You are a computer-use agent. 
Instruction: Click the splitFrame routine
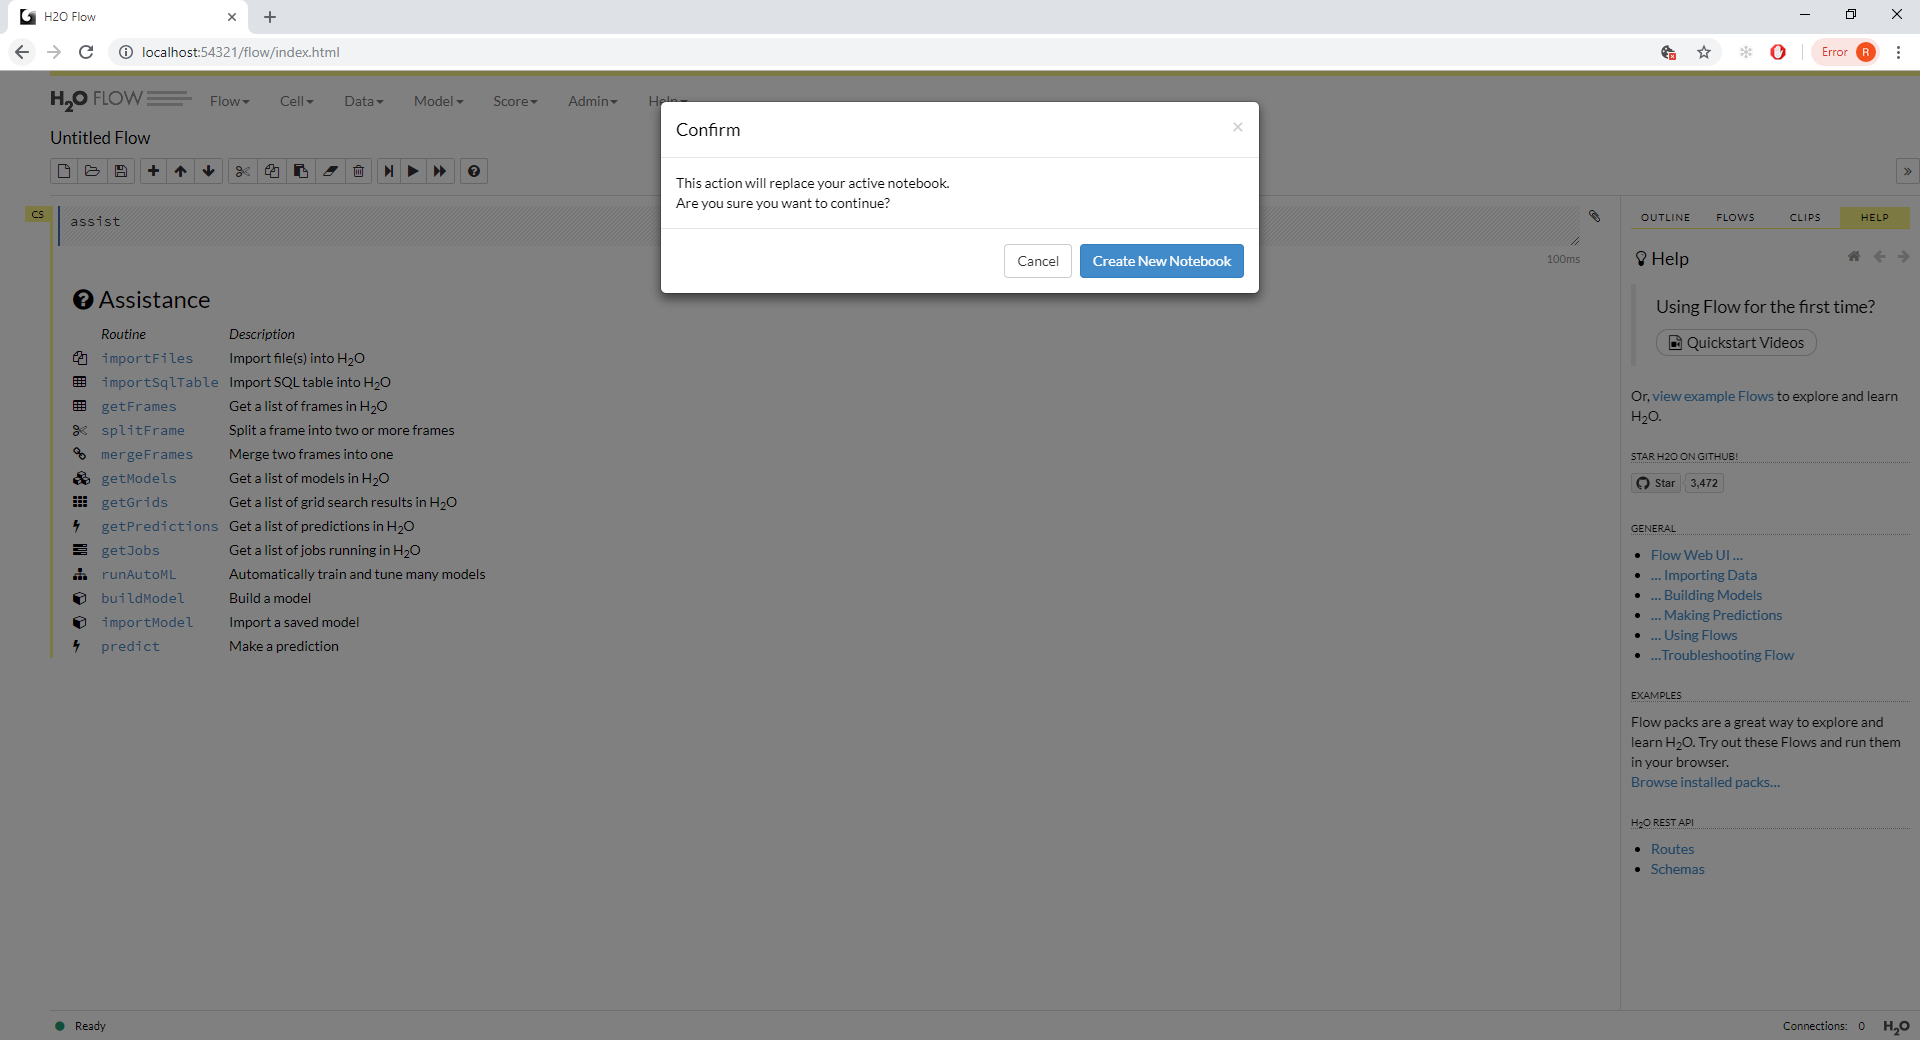142,430
